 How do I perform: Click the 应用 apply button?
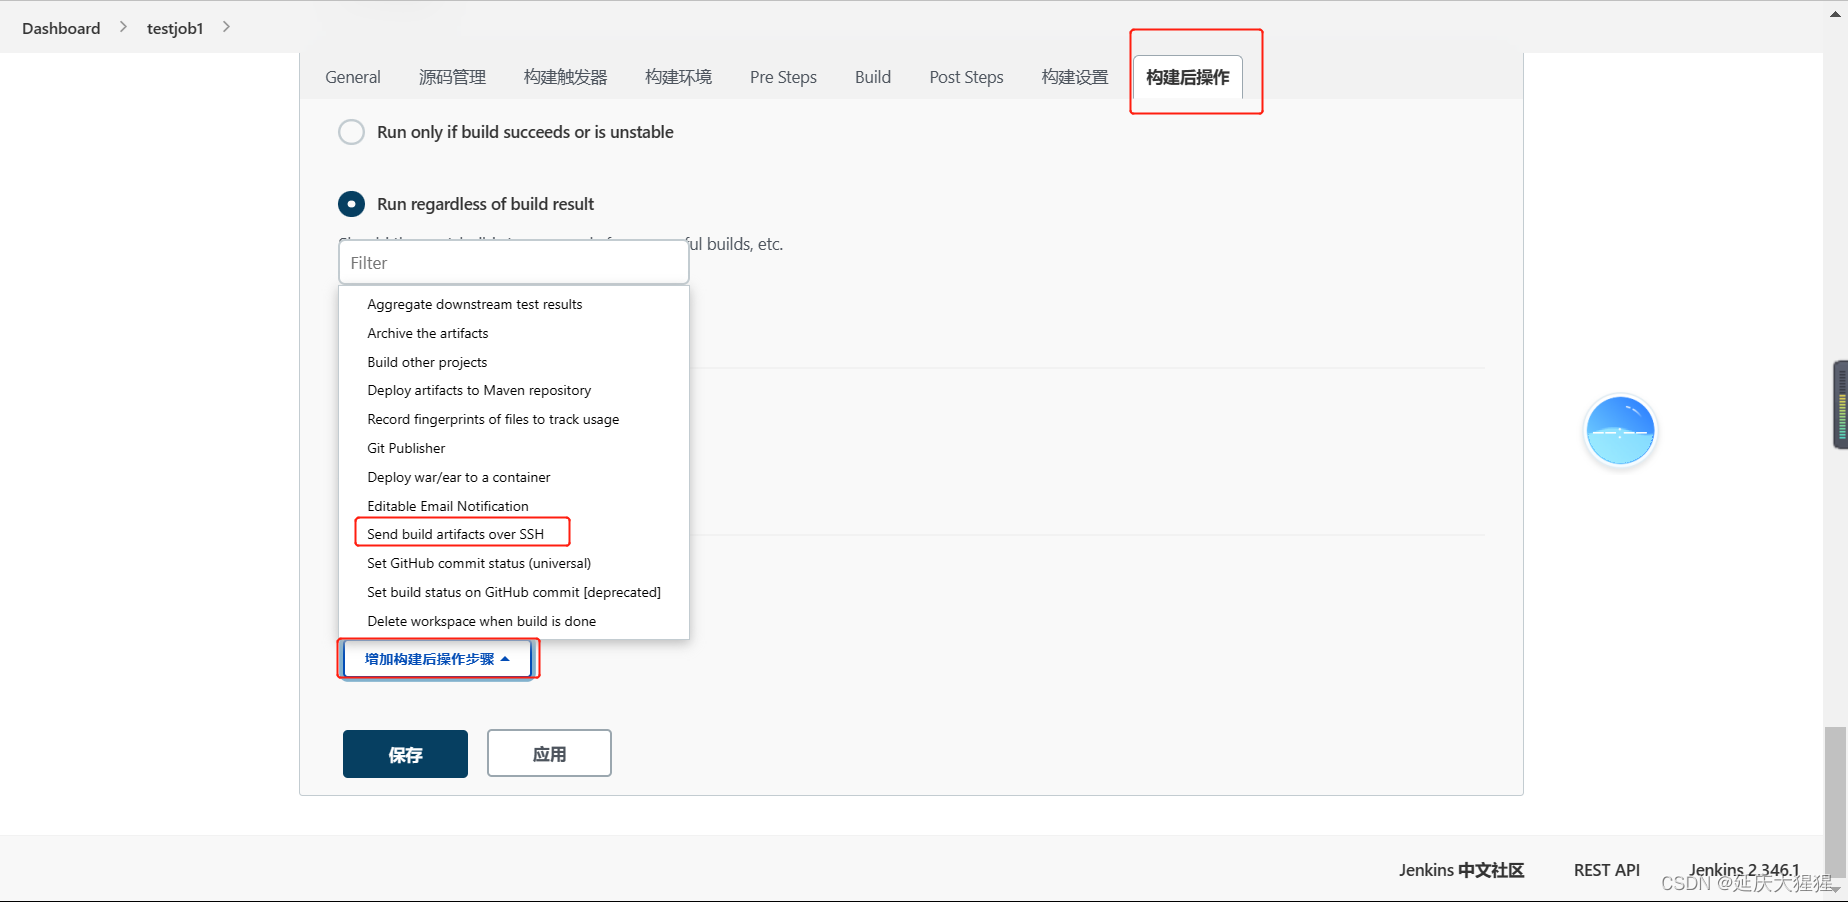(549, 754)
